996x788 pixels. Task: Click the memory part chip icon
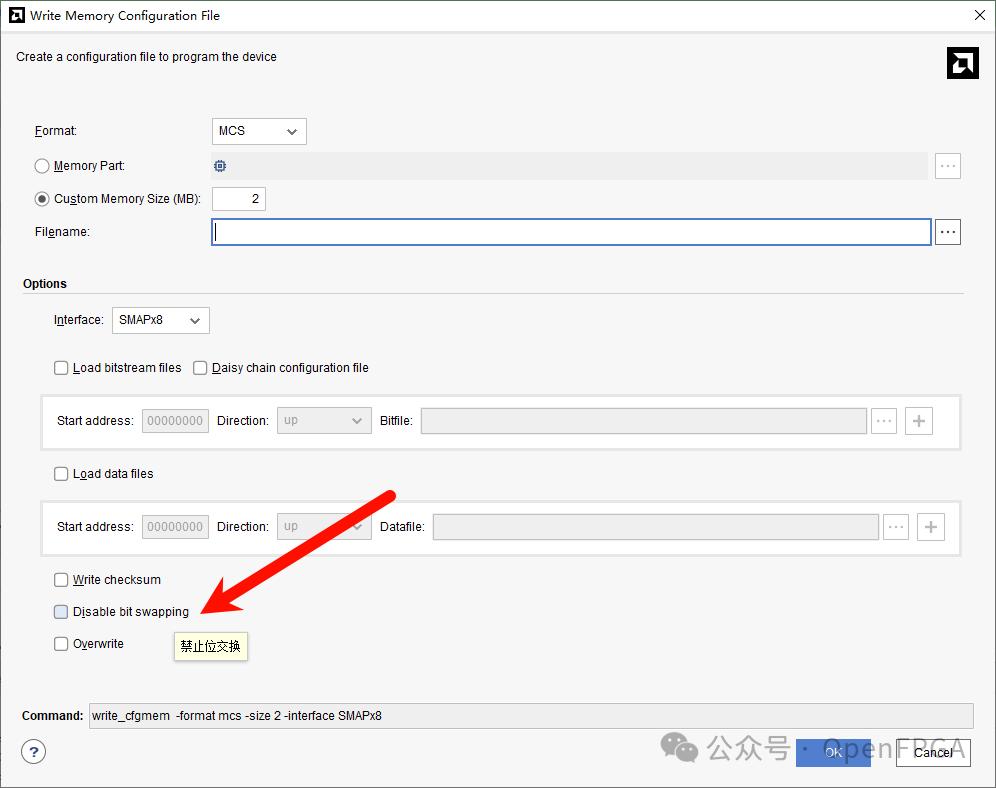220,166
